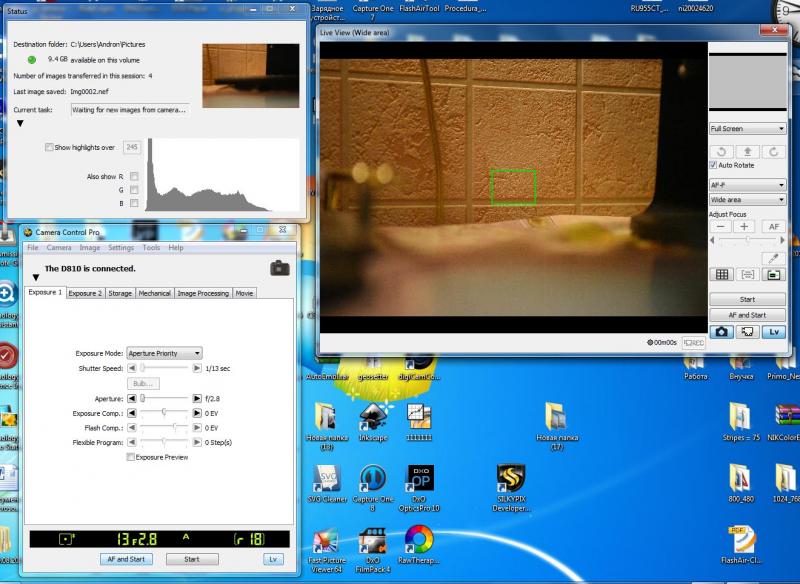Open the RawTherapee desktop shortcut
Screen dimensions: 800x584
[419, 545]
